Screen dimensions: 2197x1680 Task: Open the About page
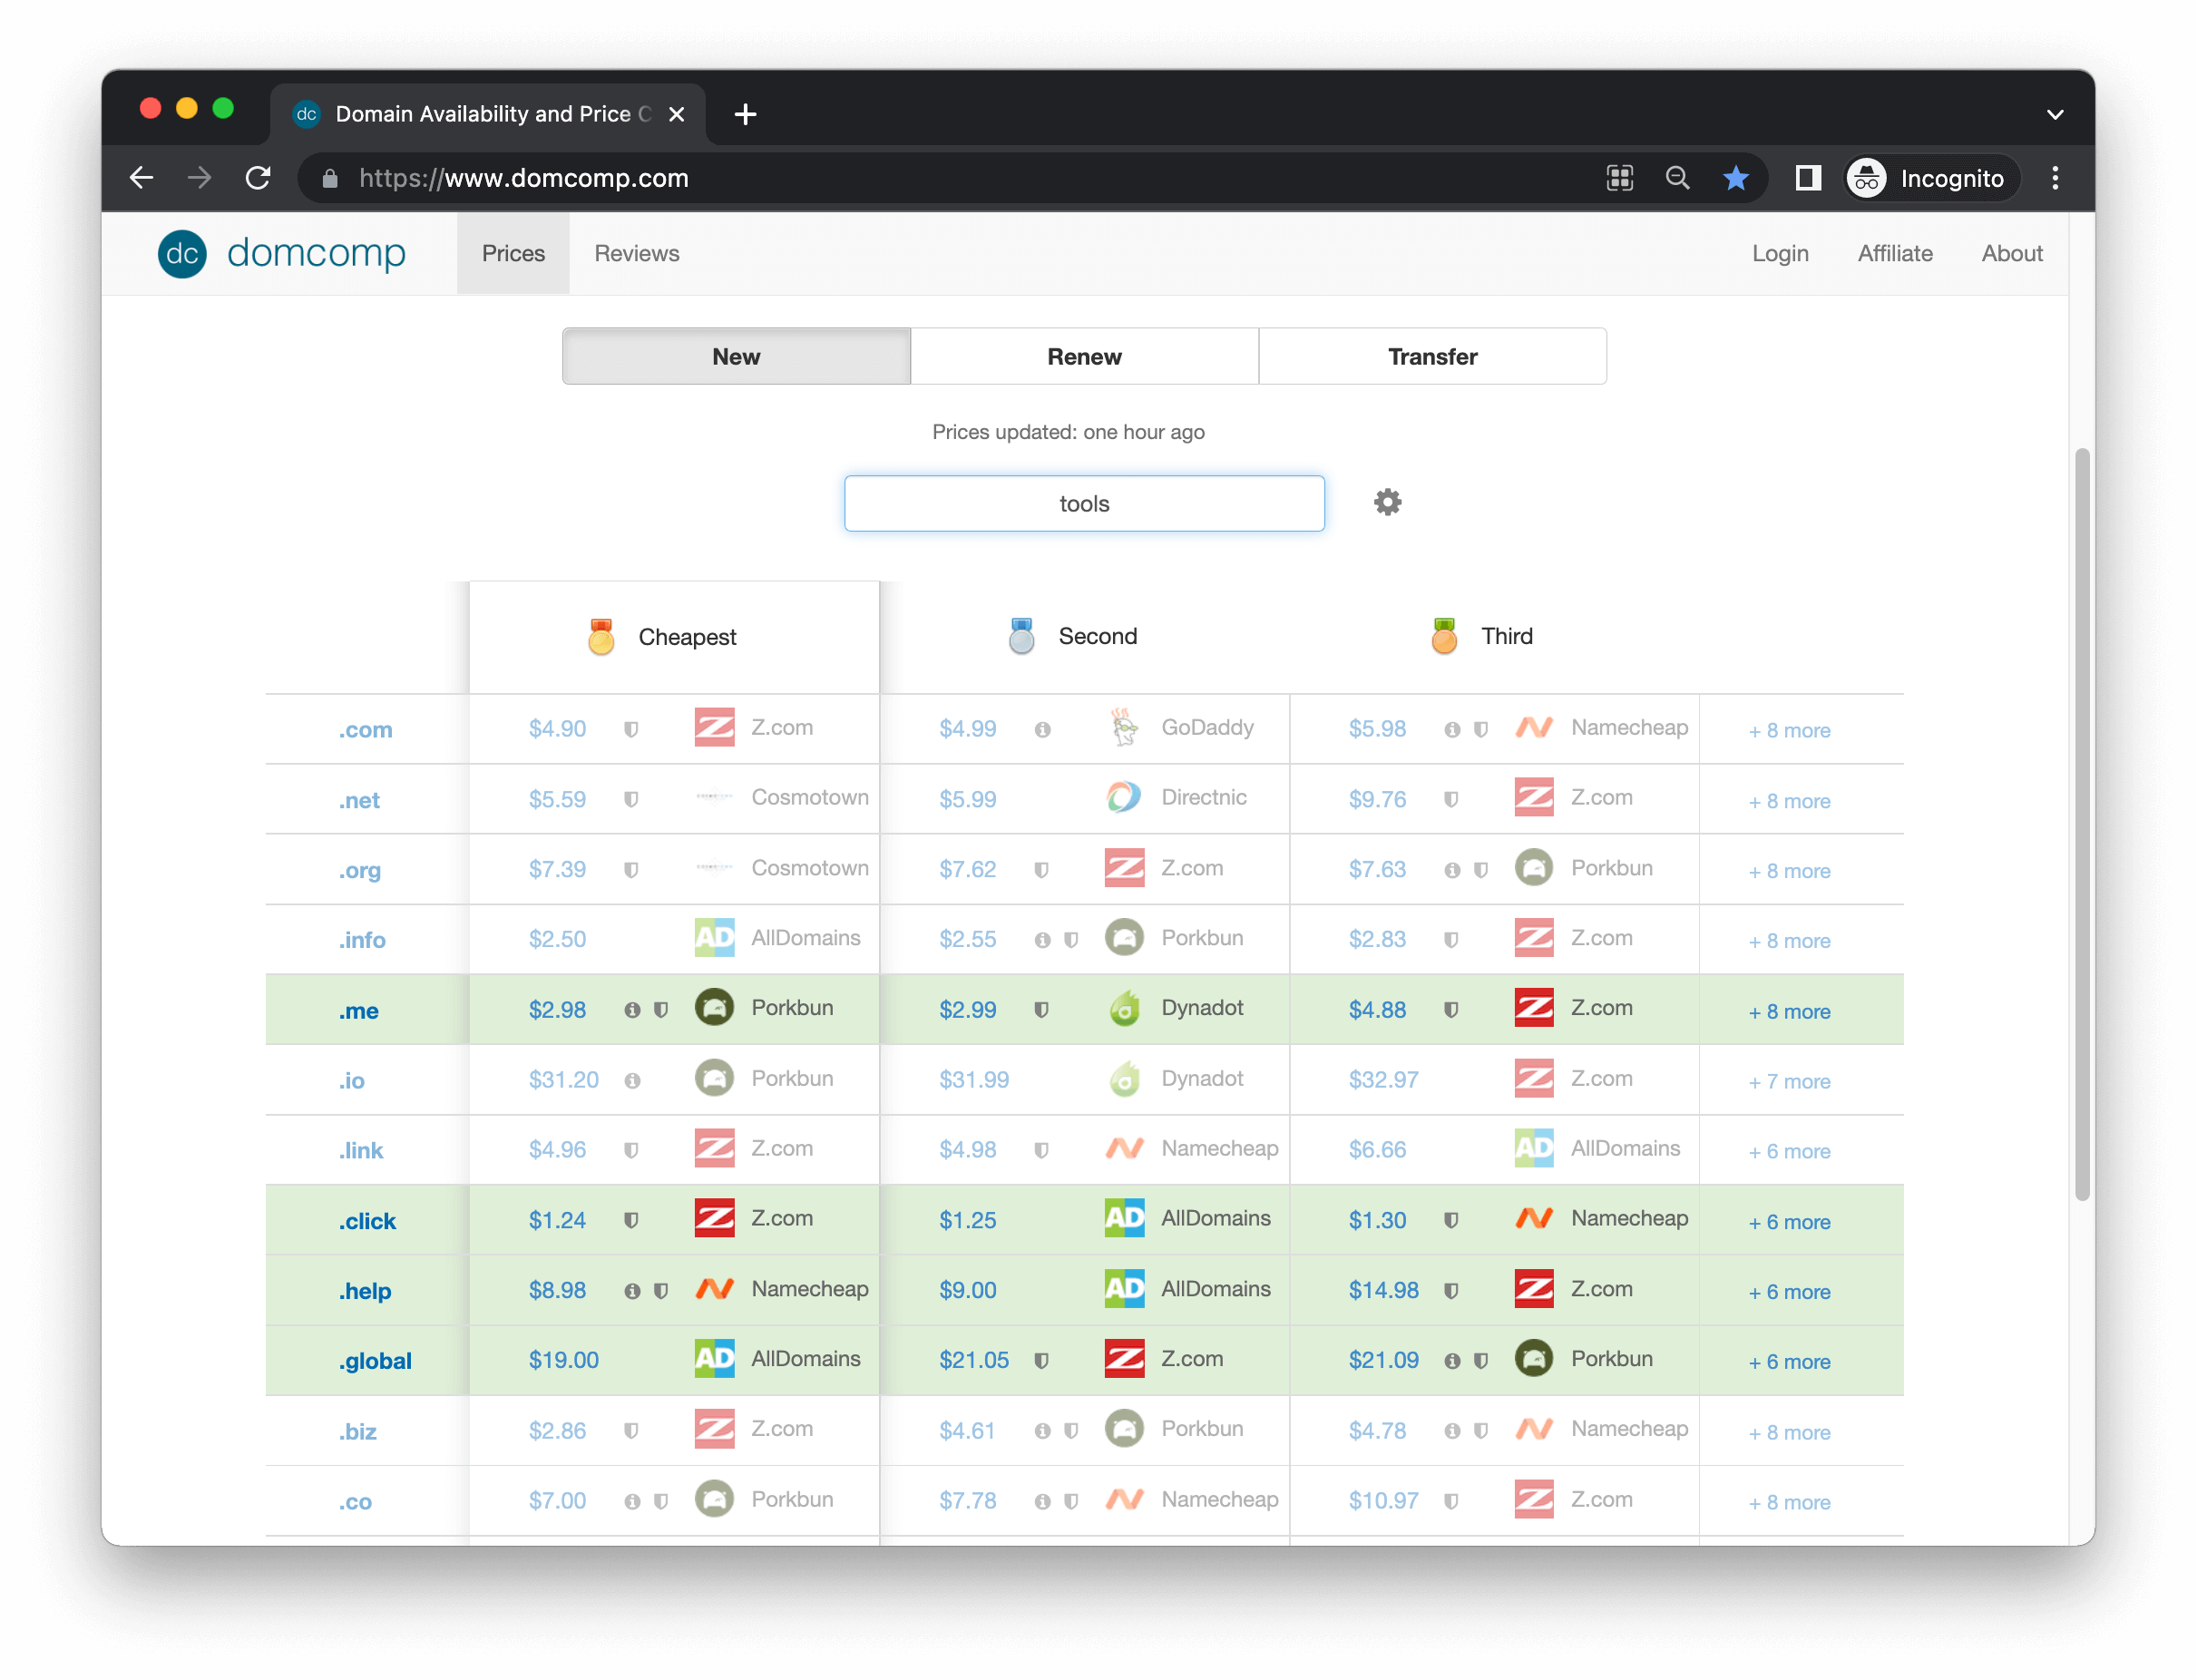click(2012, 253)
